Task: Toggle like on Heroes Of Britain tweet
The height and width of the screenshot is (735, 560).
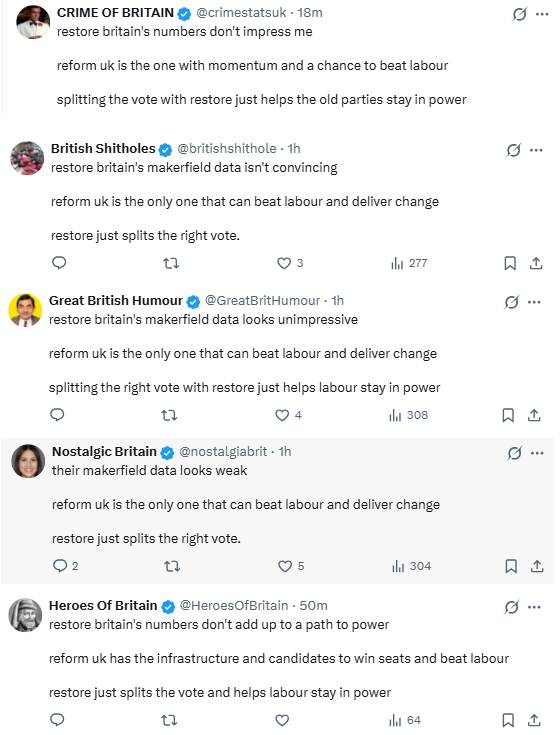Action: [282, 720]
